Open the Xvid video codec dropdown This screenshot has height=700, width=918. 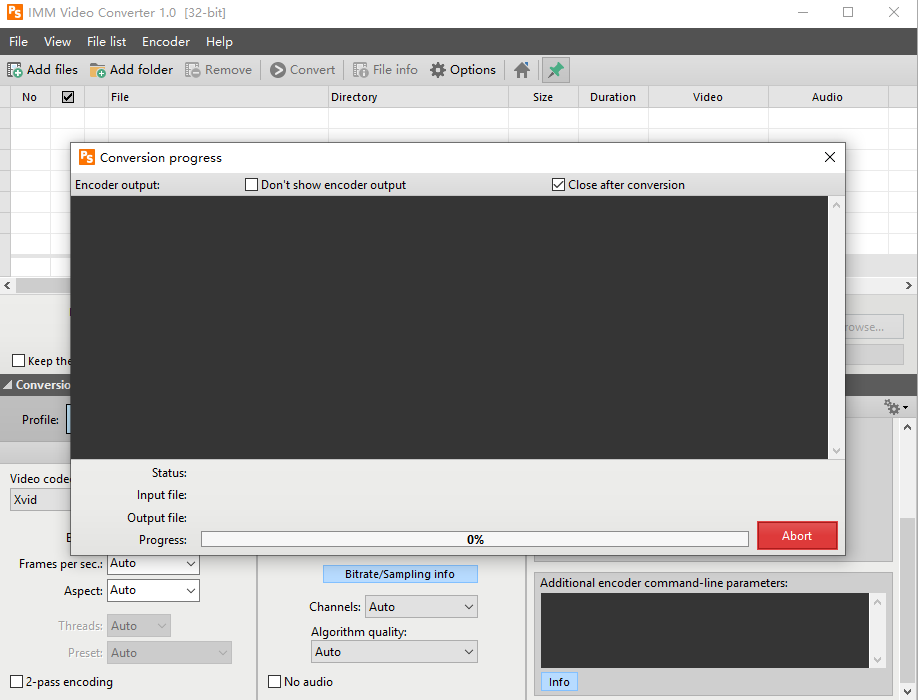click(x=40, y=500)
